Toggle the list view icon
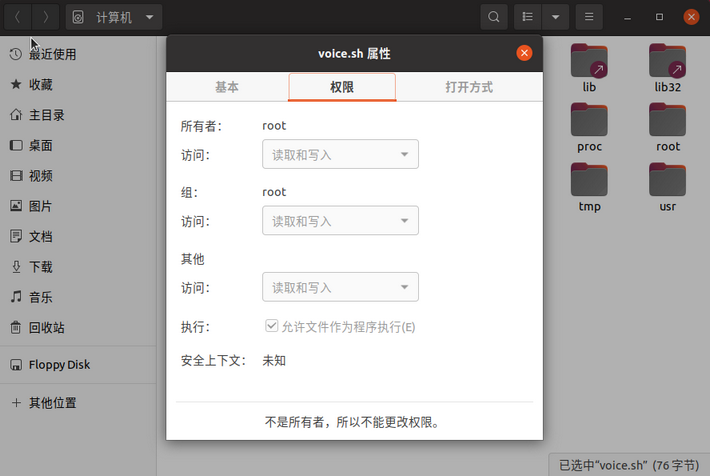 click(x=527, y=17)
